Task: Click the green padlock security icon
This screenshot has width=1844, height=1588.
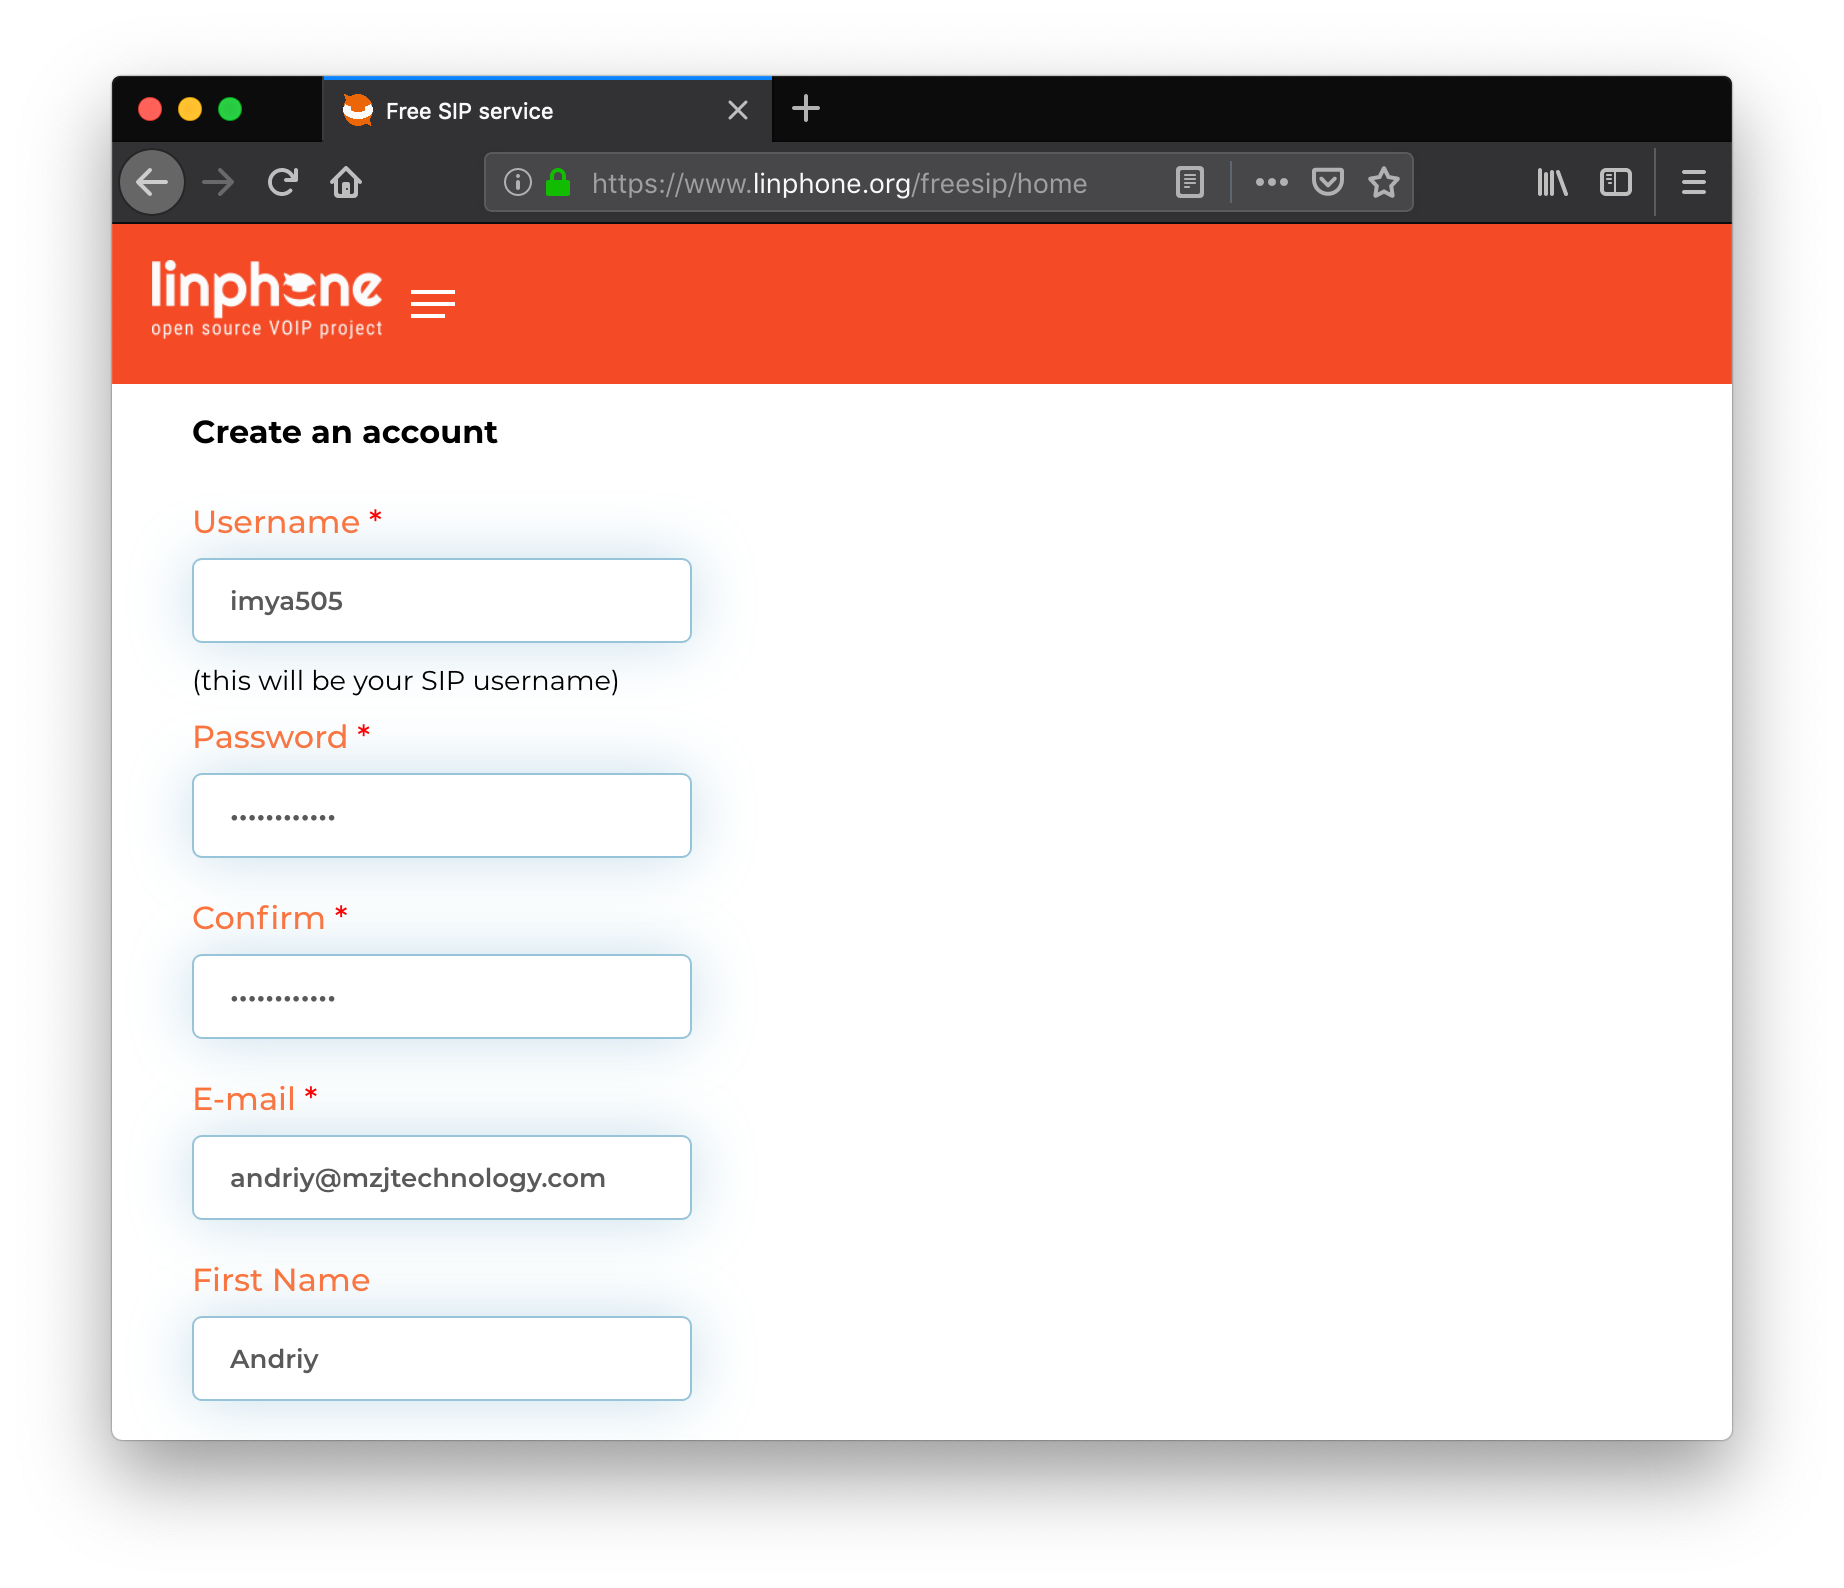Action: 558,182
